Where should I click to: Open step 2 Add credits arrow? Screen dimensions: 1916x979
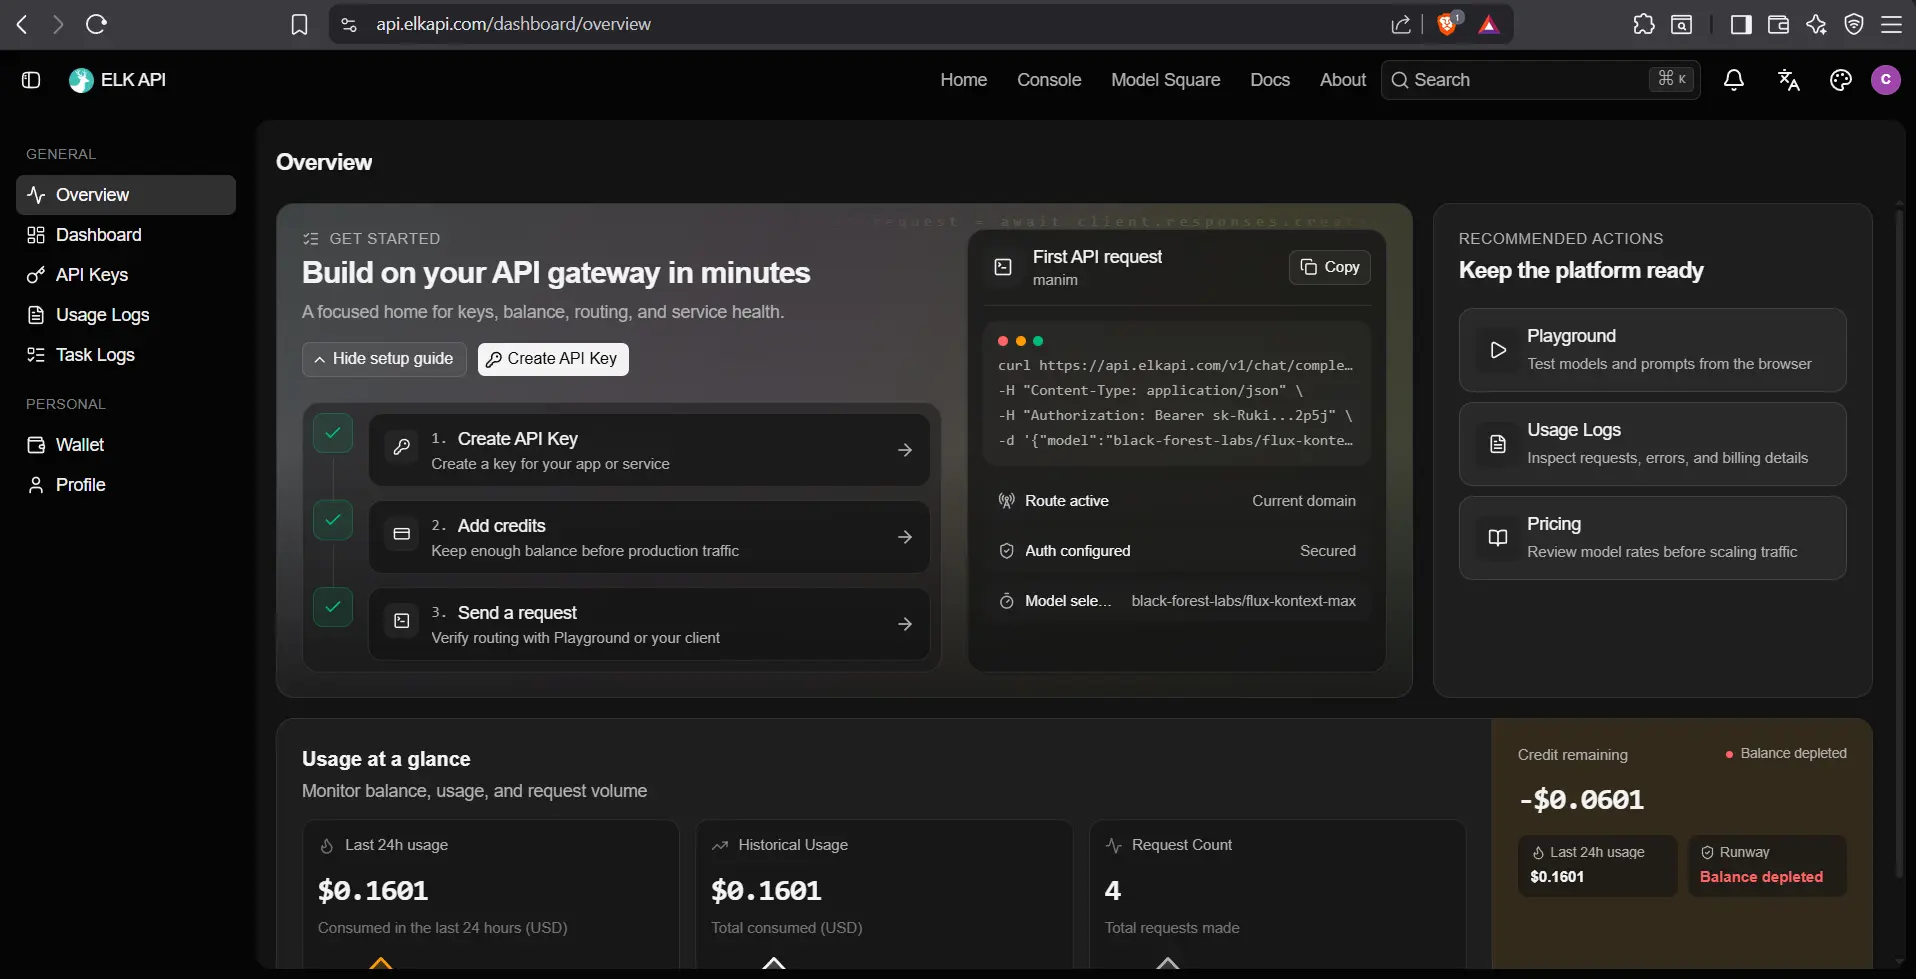[905, 537]
